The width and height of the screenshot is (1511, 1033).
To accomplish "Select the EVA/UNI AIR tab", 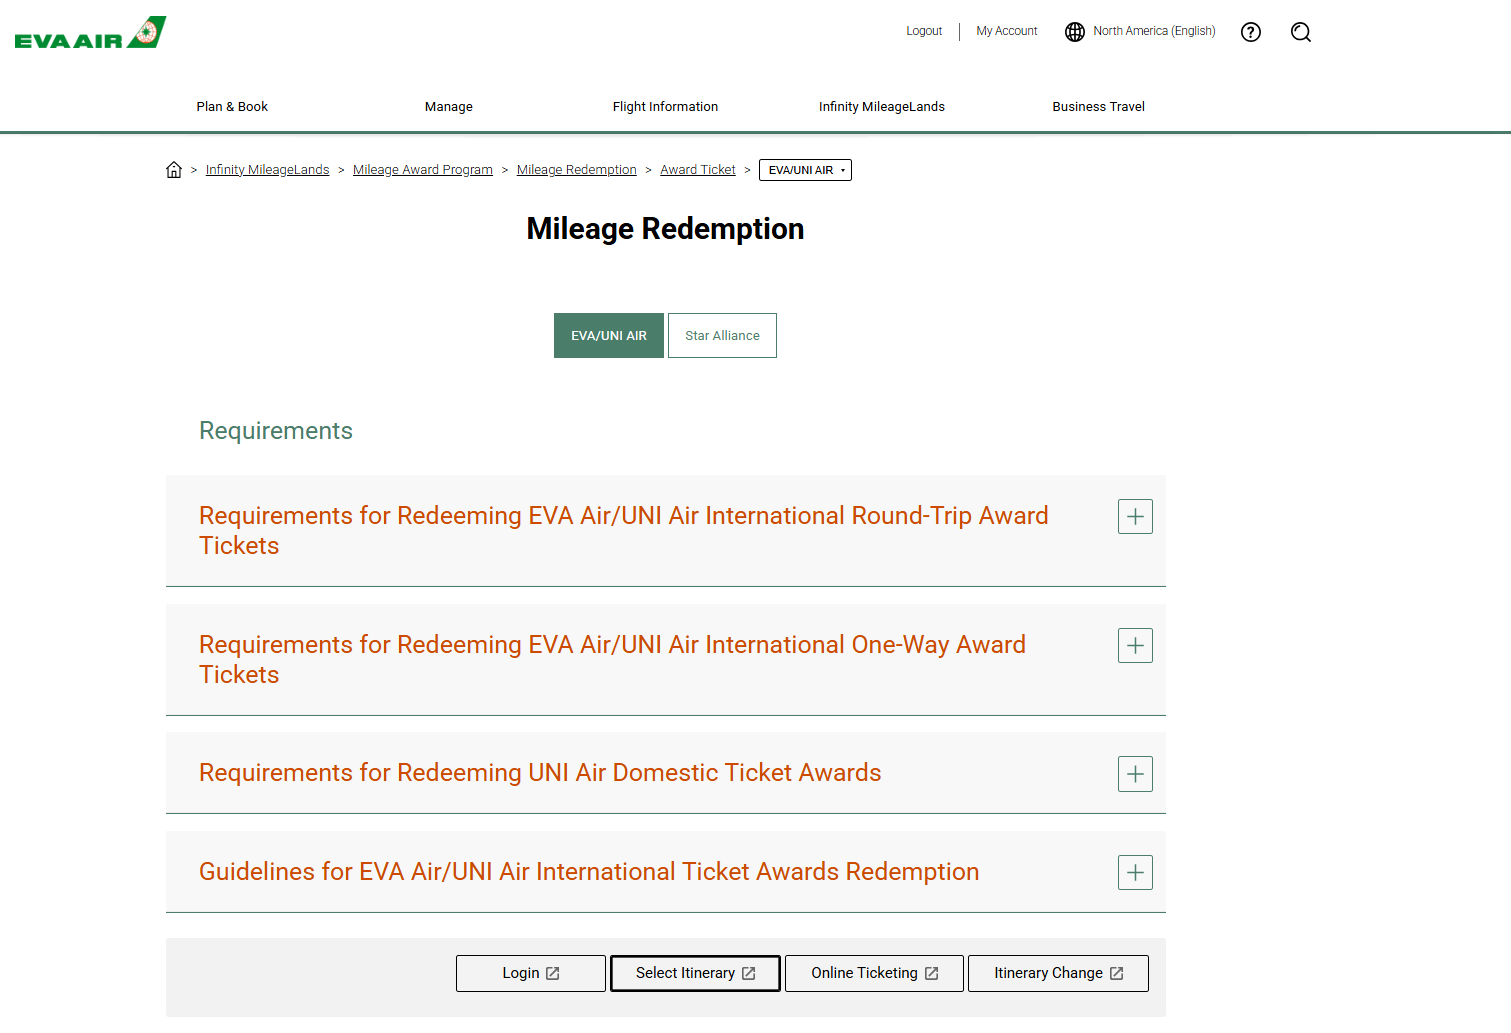I will tap(609, 336).
